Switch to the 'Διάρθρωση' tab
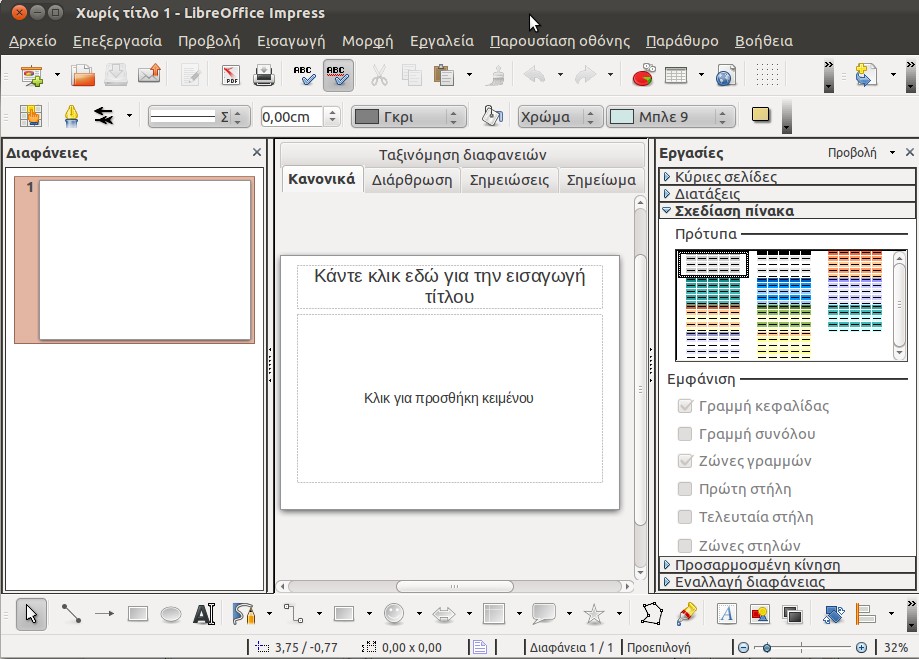This screenshot has height=659, width=919. click(x=411, y=180)
